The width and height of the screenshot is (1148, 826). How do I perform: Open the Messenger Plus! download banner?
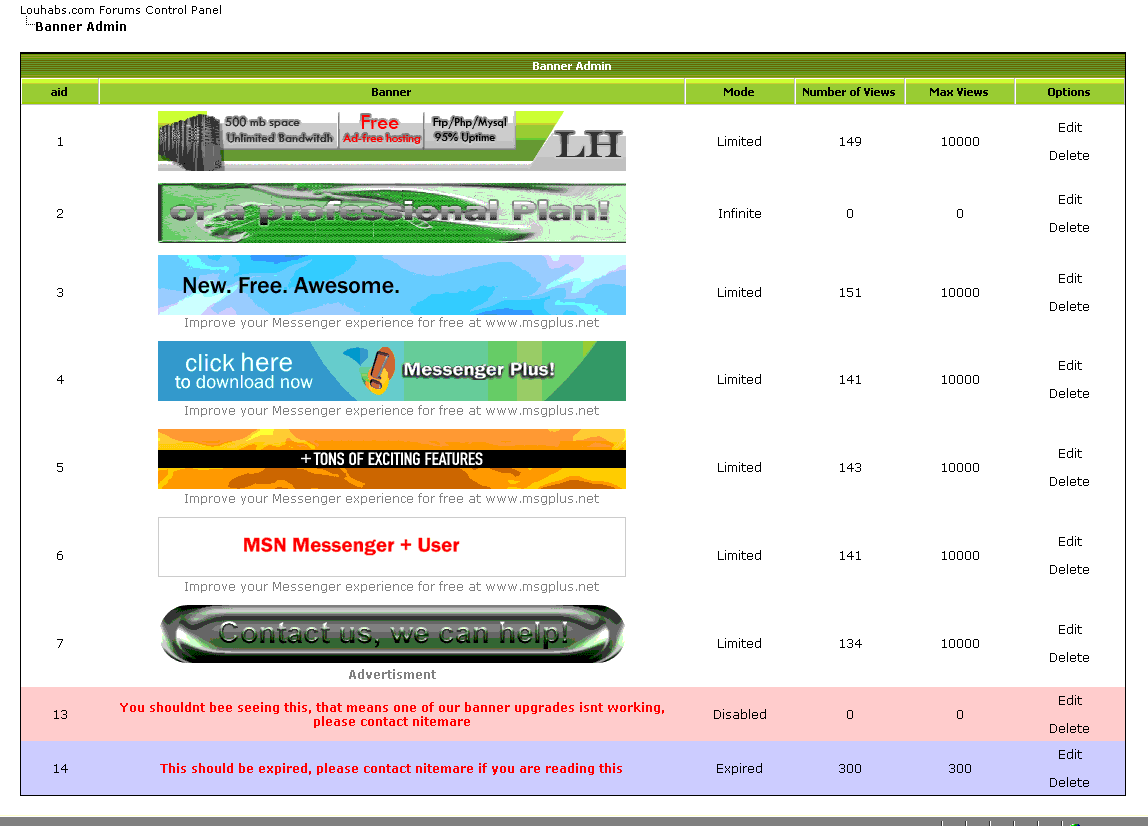[x=391, y=371]
